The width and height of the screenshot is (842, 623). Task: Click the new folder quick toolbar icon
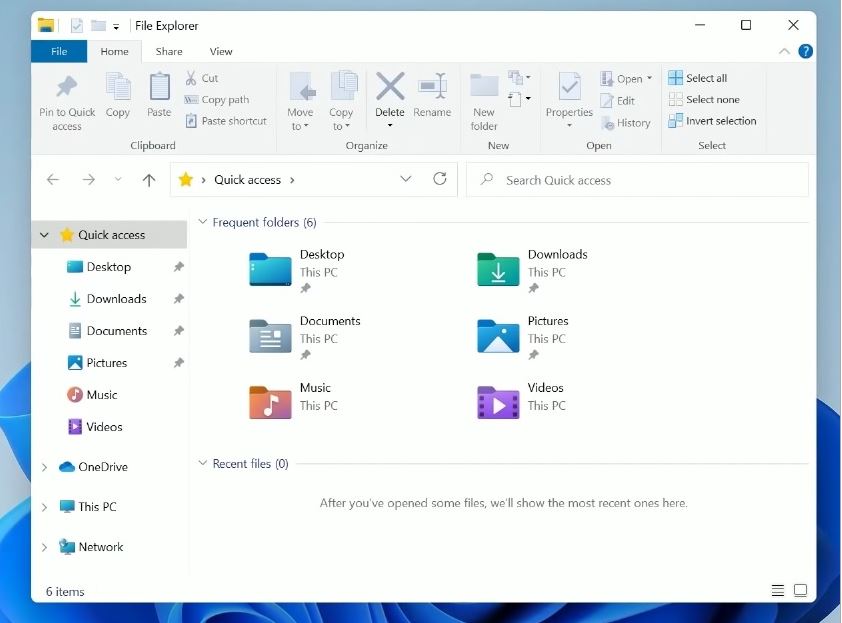(x=98, y=25)
